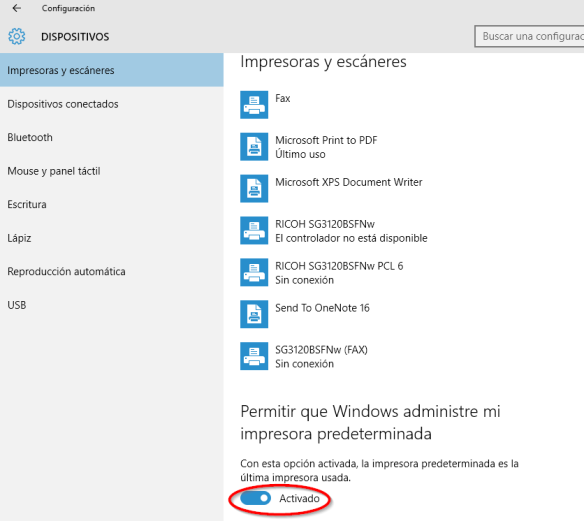Viewport: 584px width, 521px height.
Task: Select the Microsoft Print to PDF icon
Action: point(254,147)
